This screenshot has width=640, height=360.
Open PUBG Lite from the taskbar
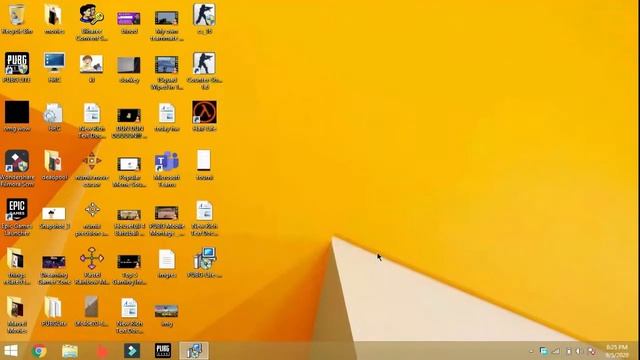pos(163,351)
